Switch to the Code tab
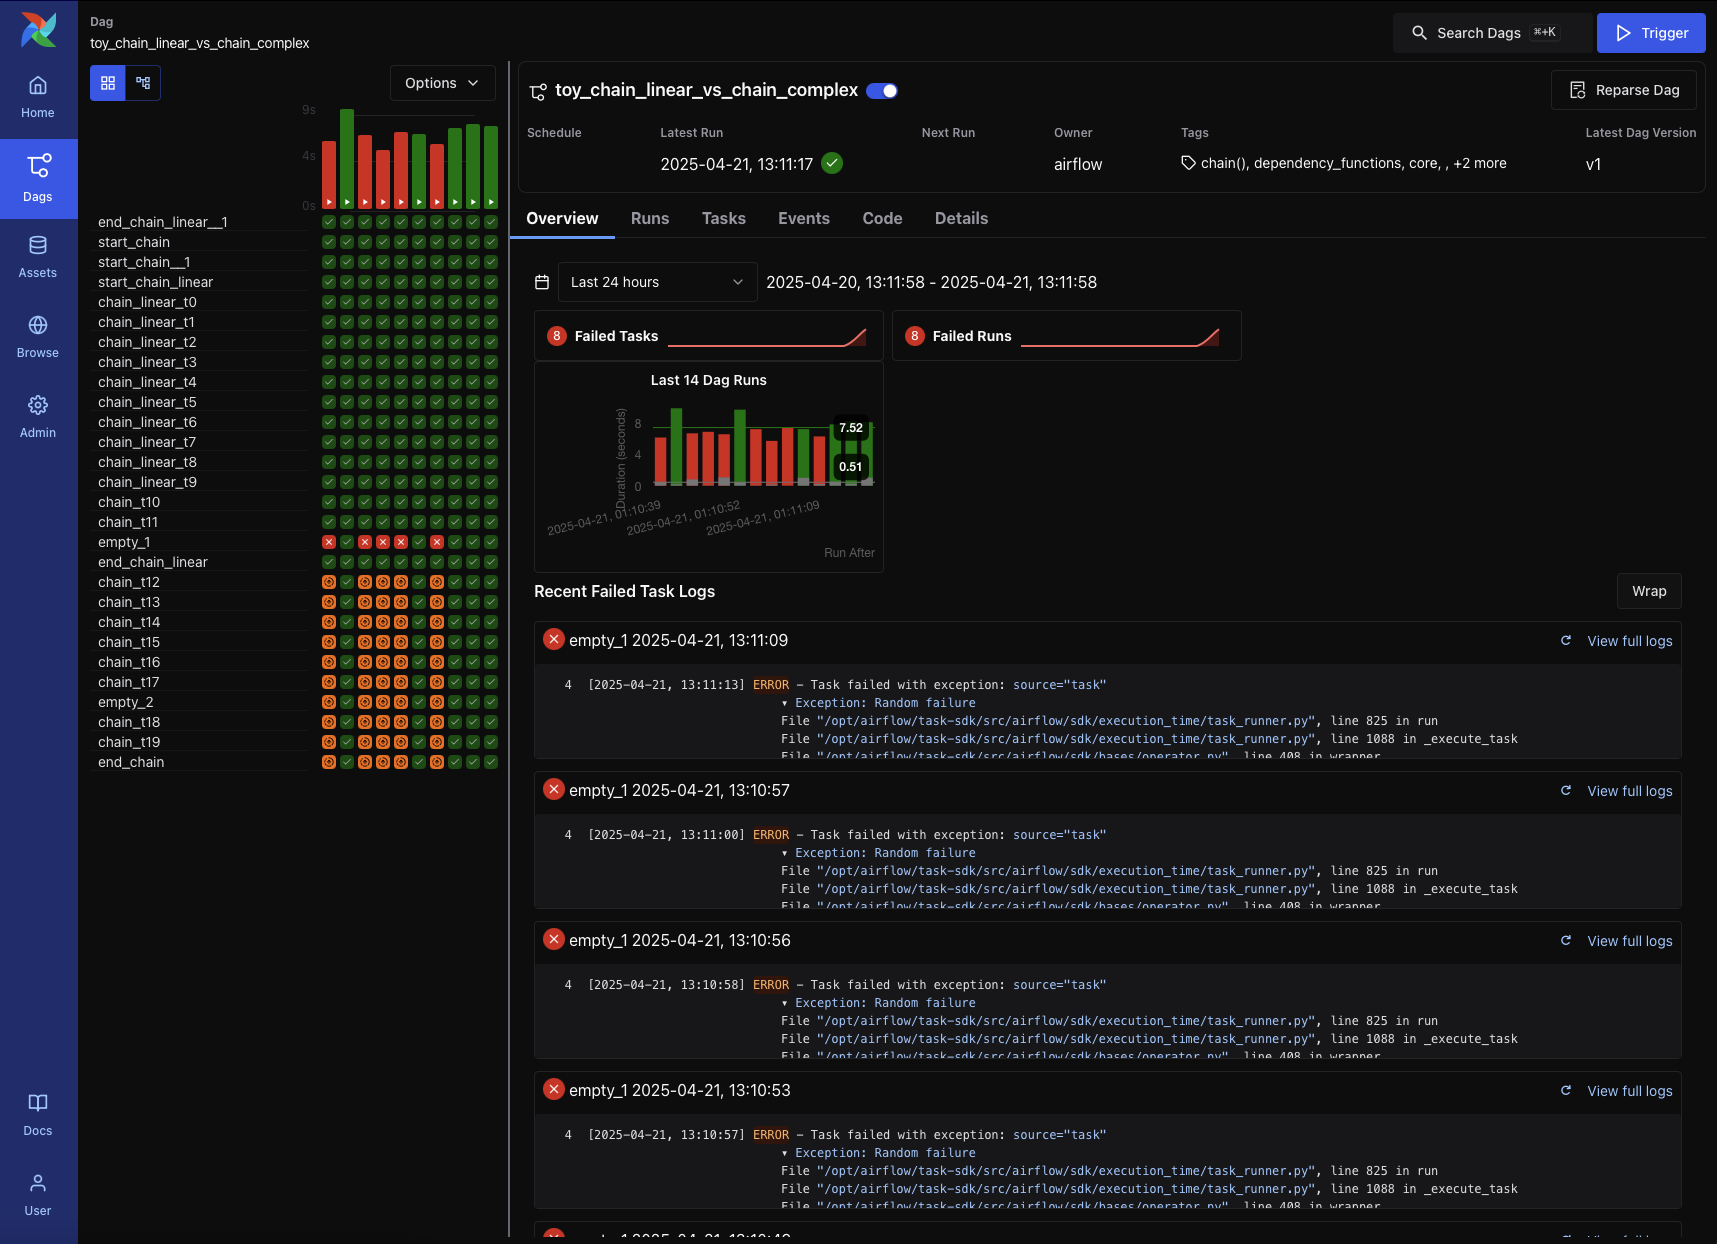This screenshot has width=1717, height=1244. [x=882, y=218]
